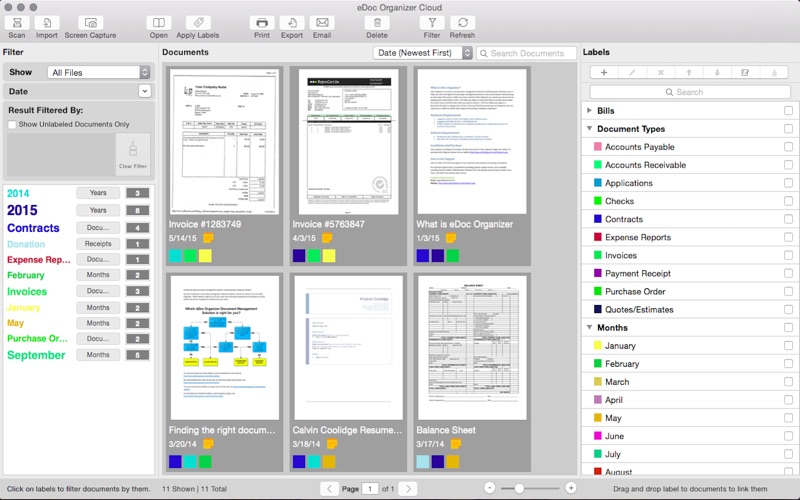Click the Open toolbar icon
Viewport: 800px width, 500px height.
[159, 23]
